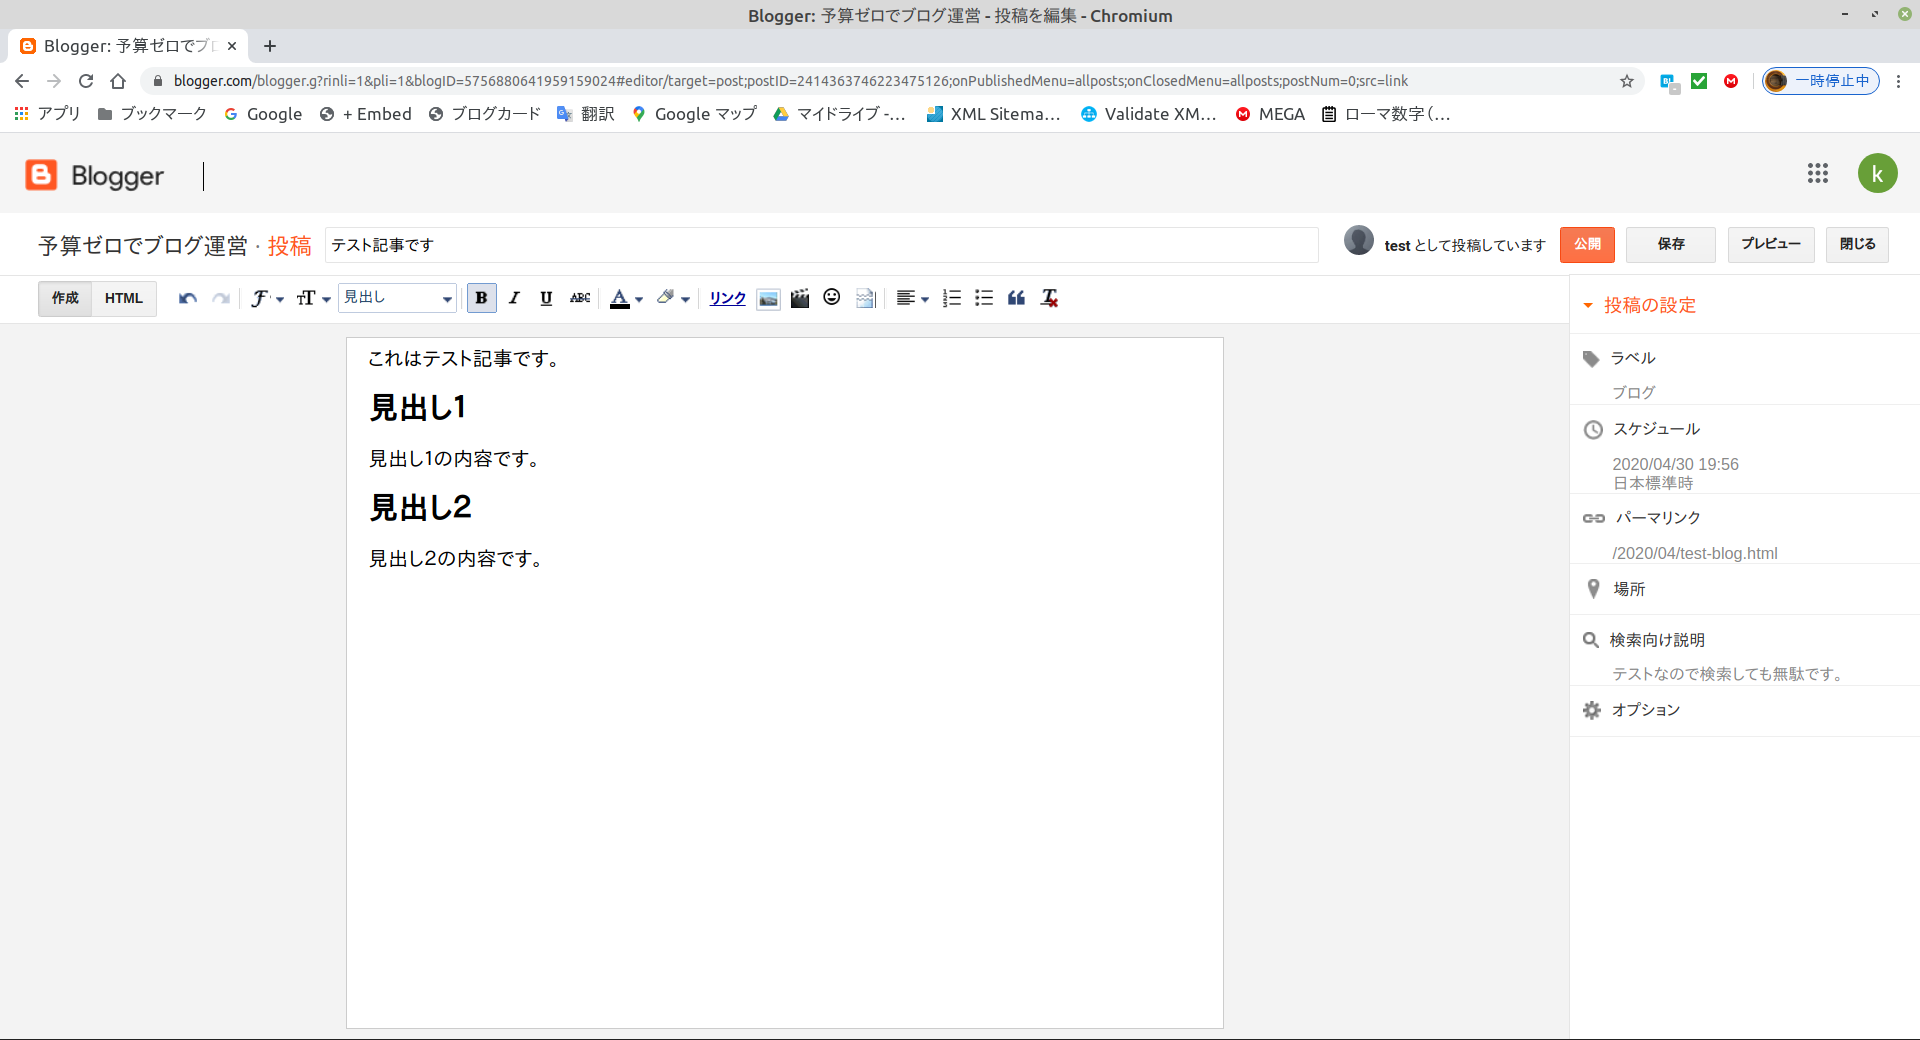Open the text color picker
Viewport: 1920px width, 1040px height.
tap(626, 298)
